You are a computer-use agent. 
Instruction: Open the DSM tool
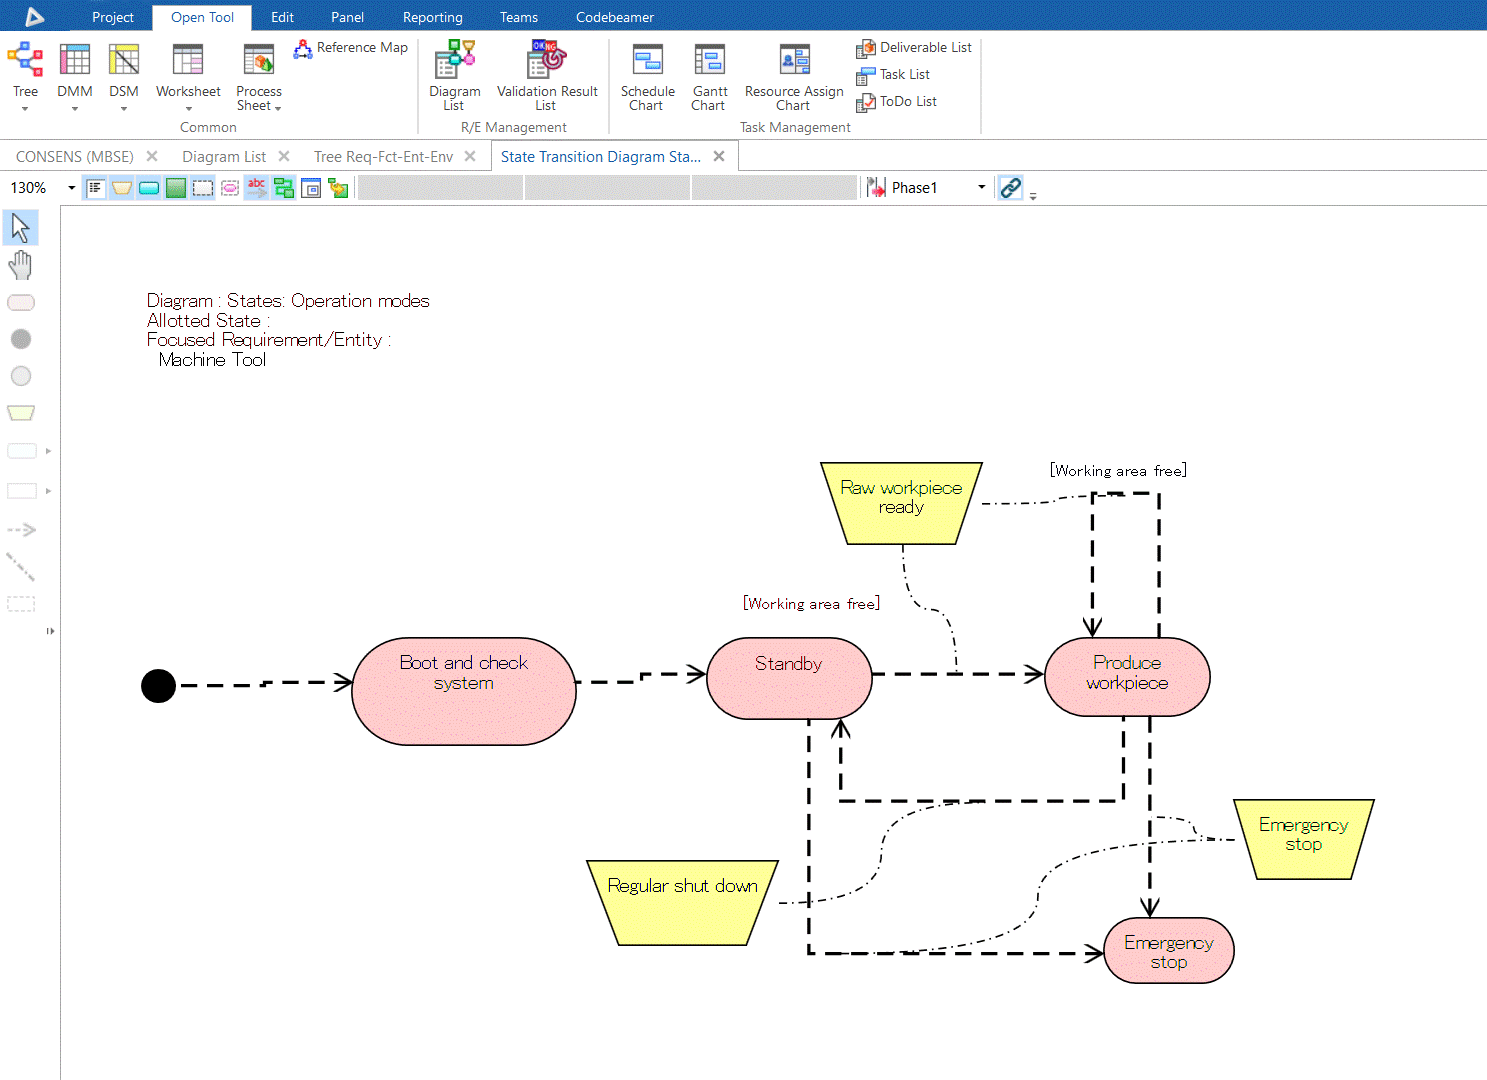coord(123,70)
